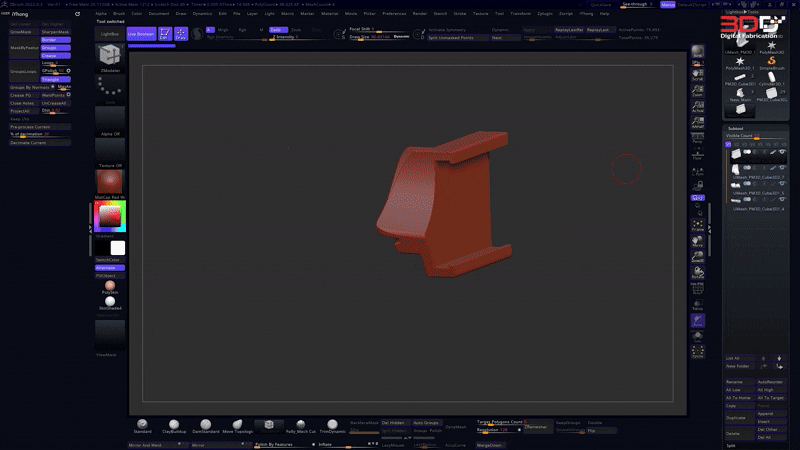800x450 pixels.
Task: Select the ZModeler brush thumbnail
Action: click(110, 59)
